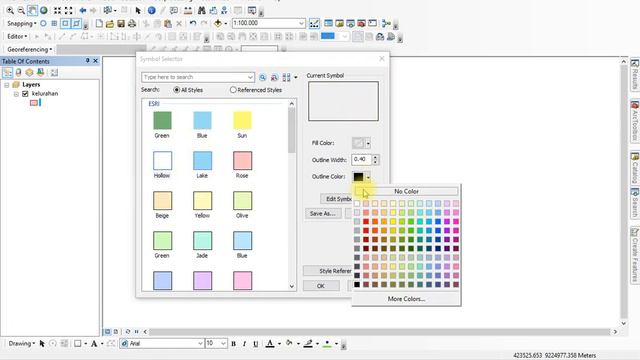Open the map scale 1:100.000 dropdown
Image resolution: width=640 pixels, height=360 pixels.
coord(301,24)
